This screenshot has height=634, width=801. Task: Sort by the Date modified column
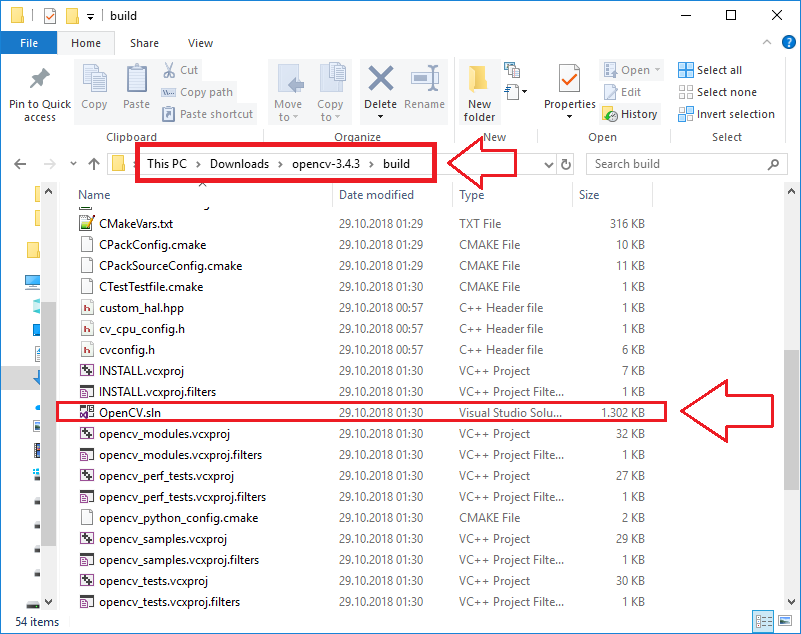coord(376,195)
